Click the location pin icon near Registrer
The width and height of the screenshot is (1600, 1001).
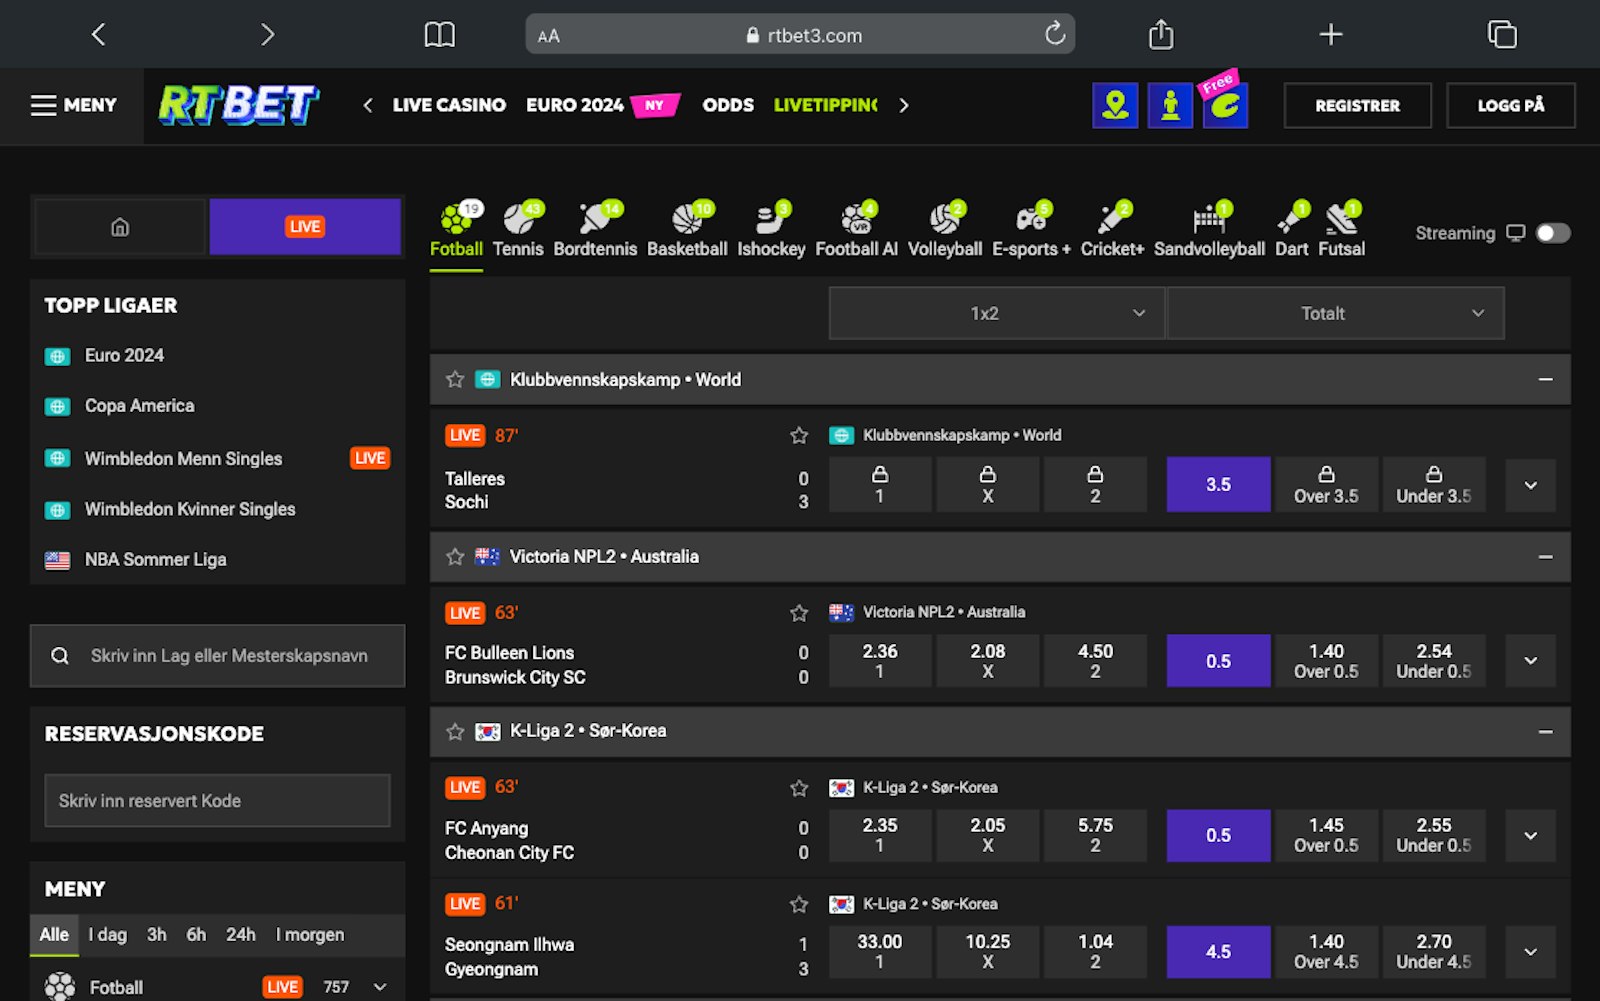pyautogui.click(x=1115, y=104)
